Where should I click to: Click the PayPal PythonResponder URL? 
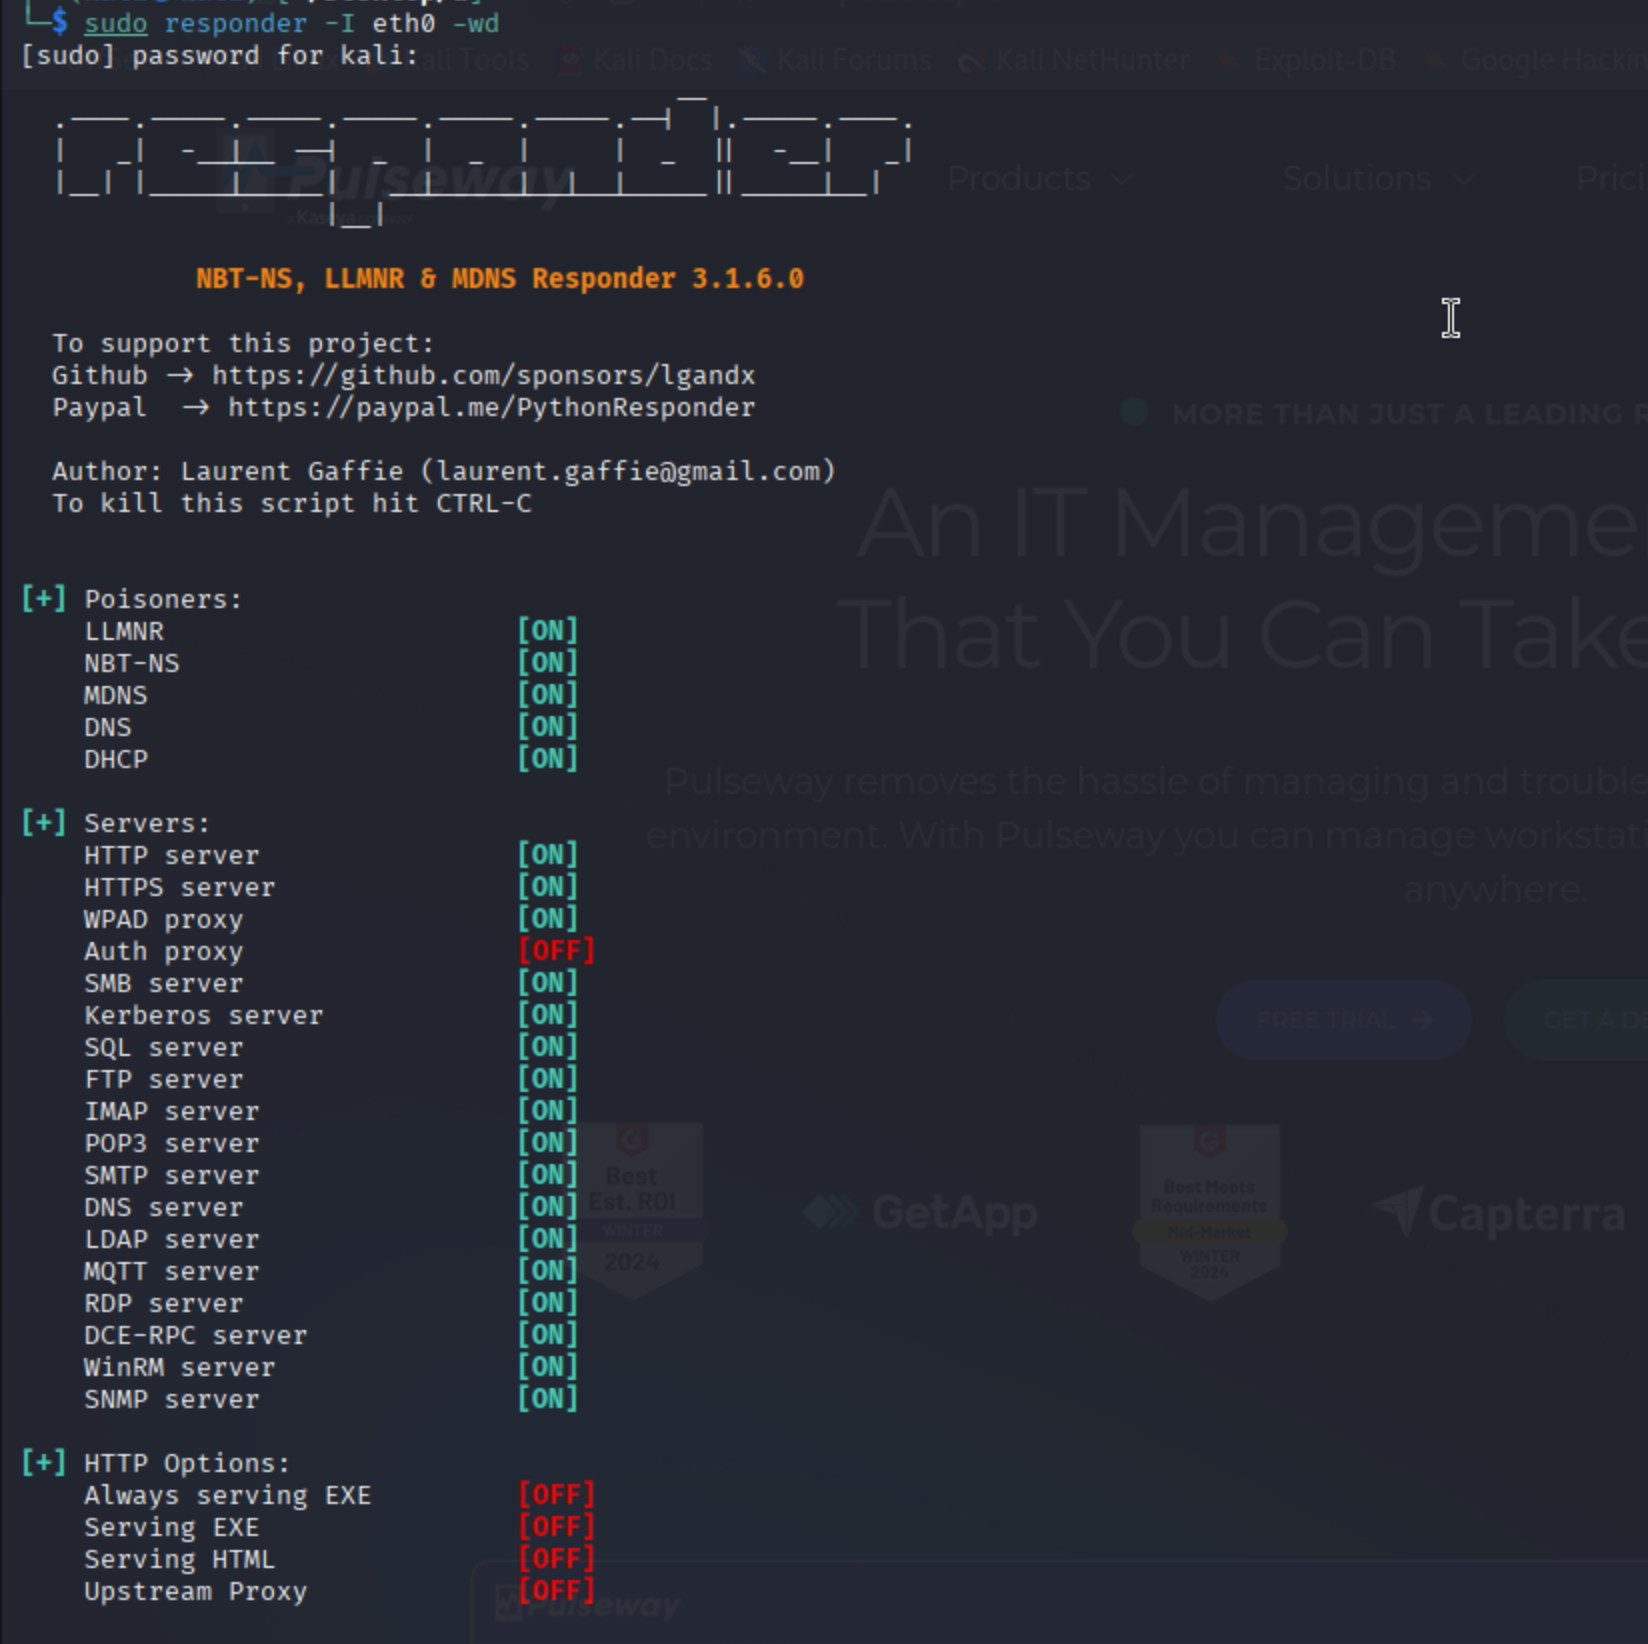click(491, 408)
